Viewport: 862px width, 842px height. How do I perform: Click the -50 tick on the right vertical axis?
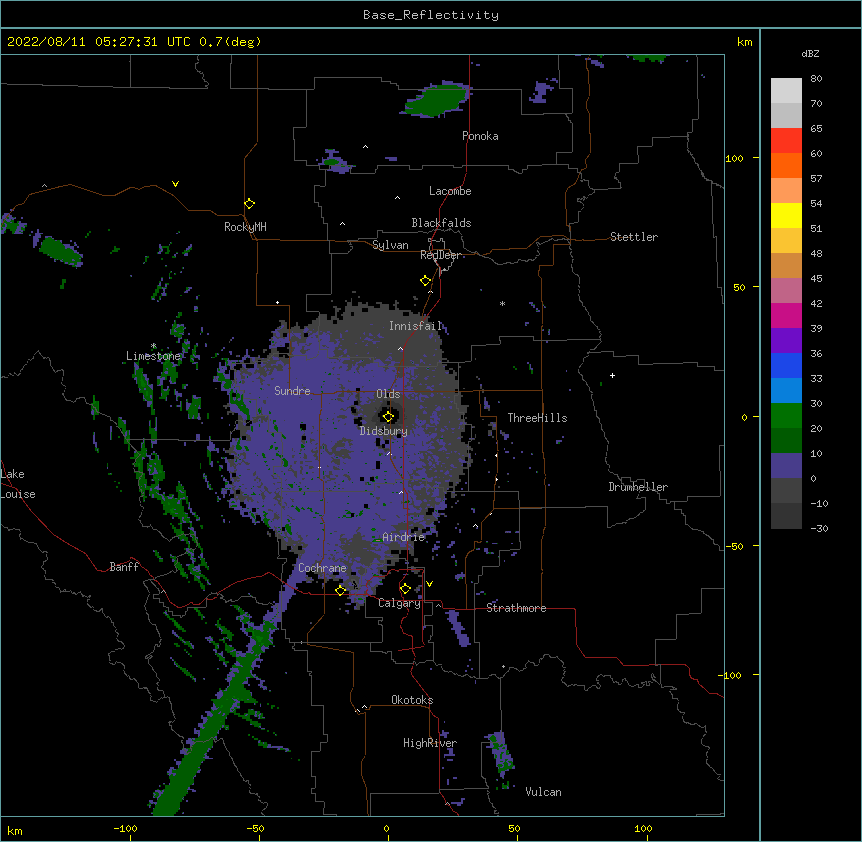point(734,546)
